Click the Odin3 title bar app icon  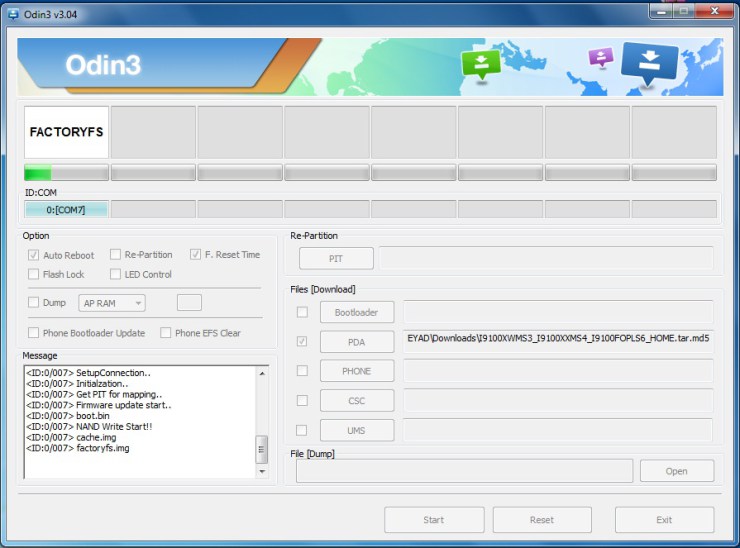pyautogui.click(x=12, y=13)
